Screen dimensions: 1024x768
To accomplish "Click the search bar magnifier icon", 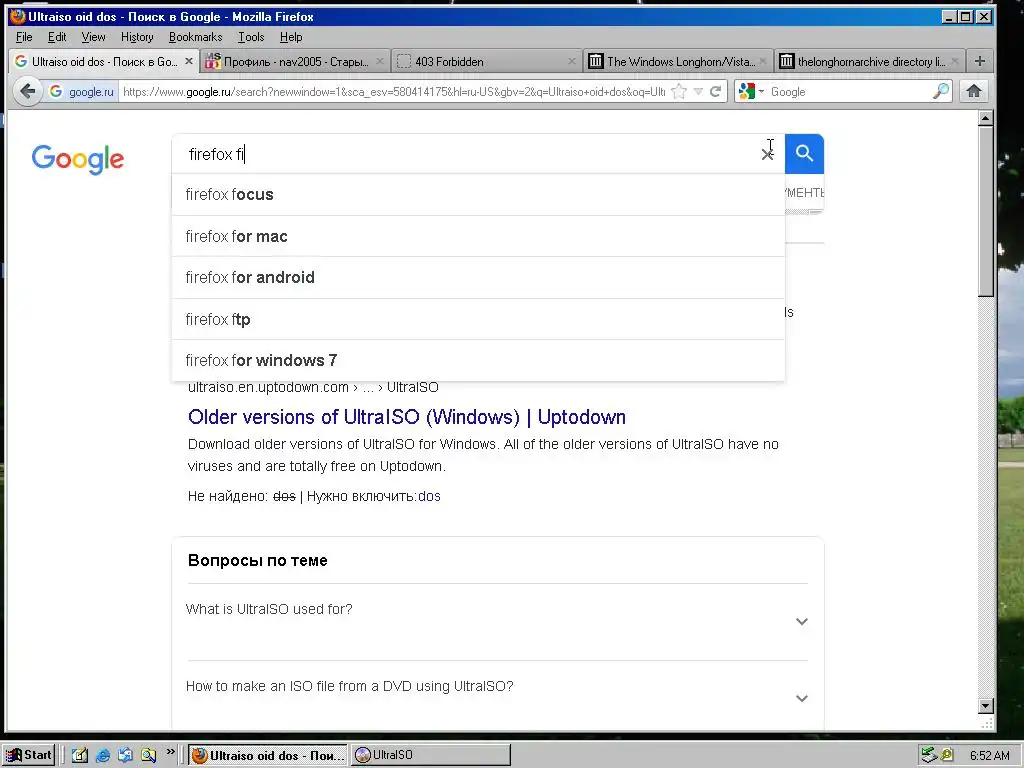I will coord(940,91).
